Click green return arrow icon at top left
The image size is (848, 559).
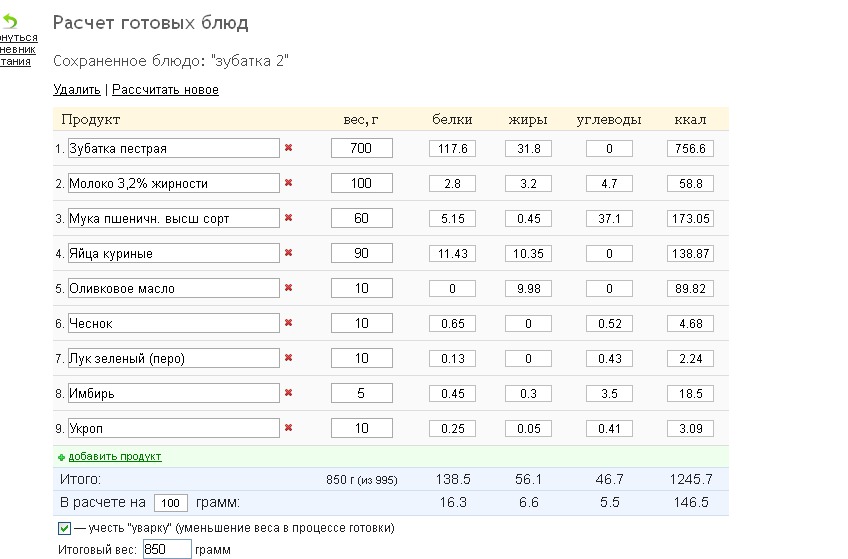(x=10, y=21)
